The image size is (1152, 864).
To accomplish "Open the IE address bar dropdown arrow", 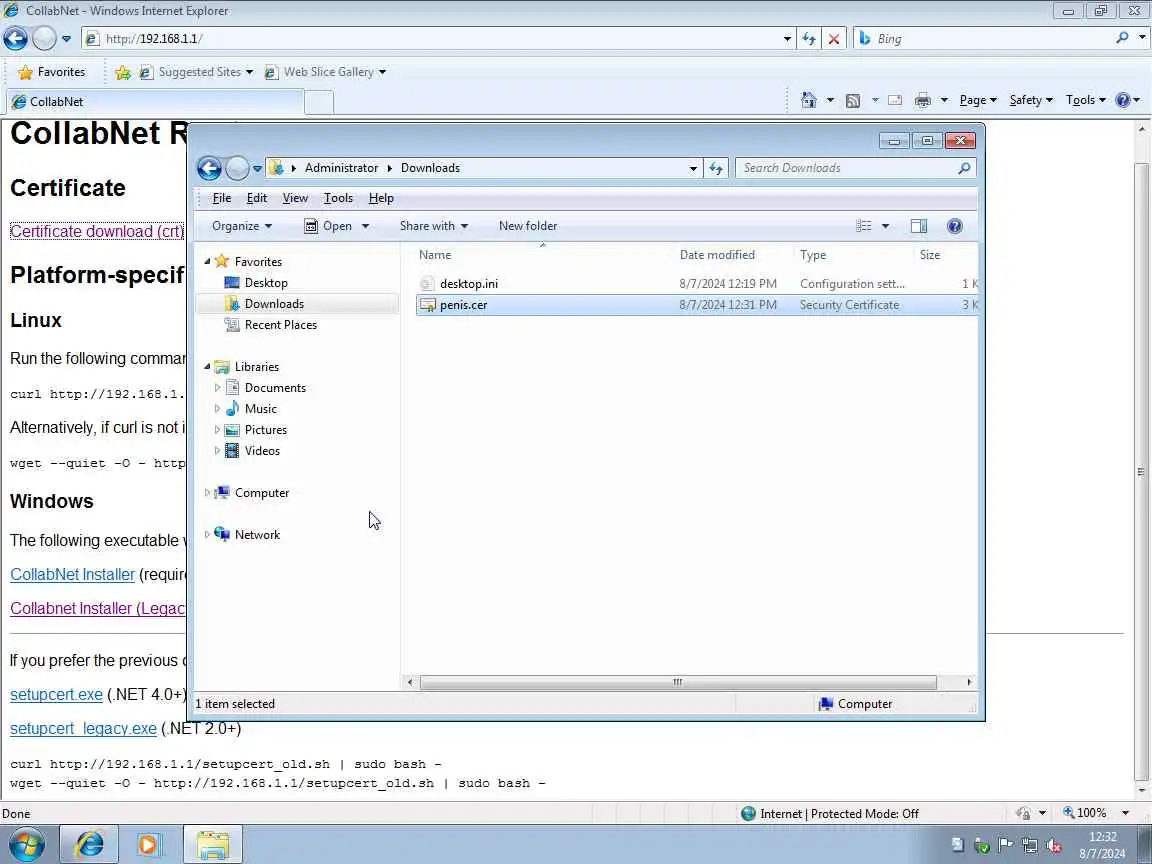I will (x=787, y=39).
